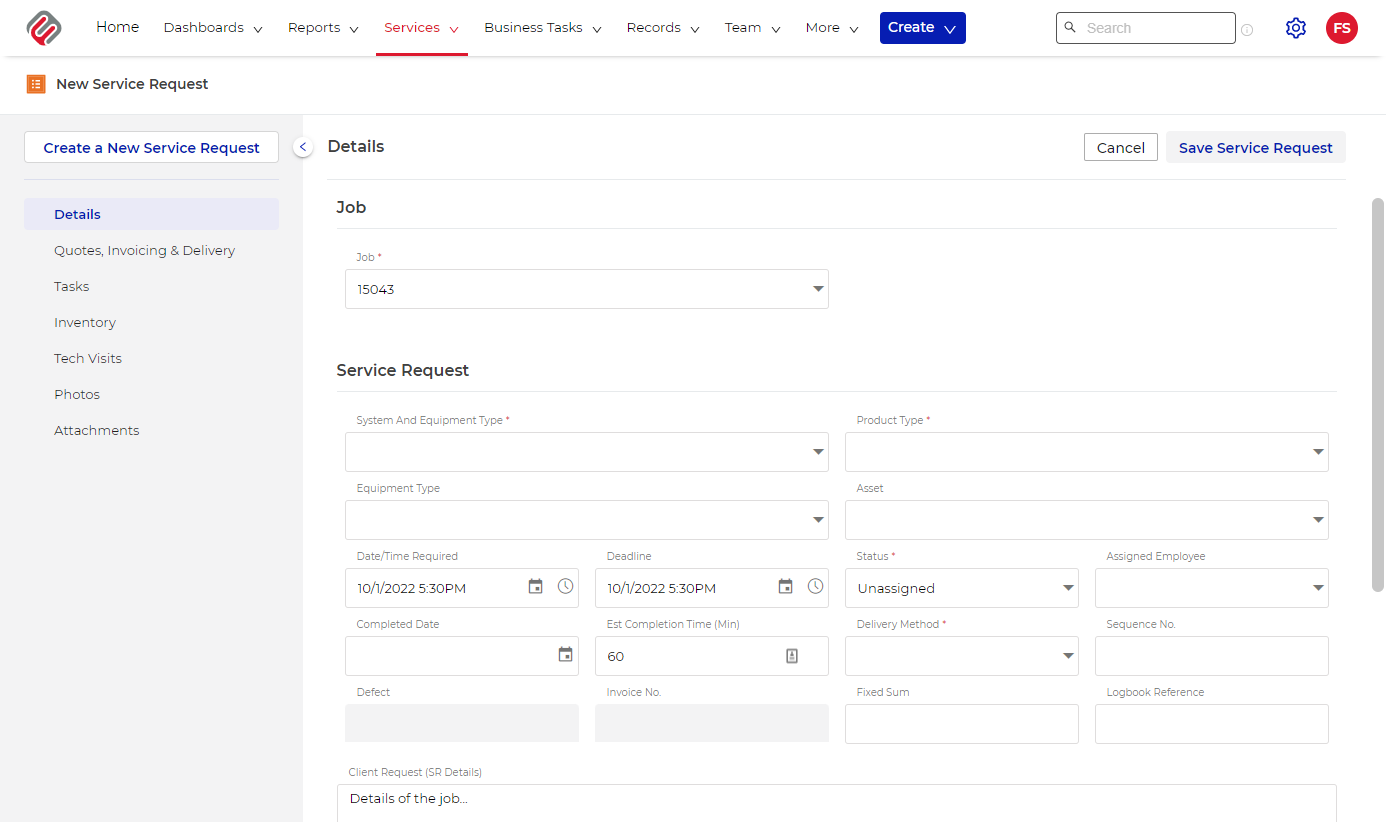Click the Est Completion Time stepper icon
The height and width of the screenshot is (822, 1386).
tap(792, 656)
